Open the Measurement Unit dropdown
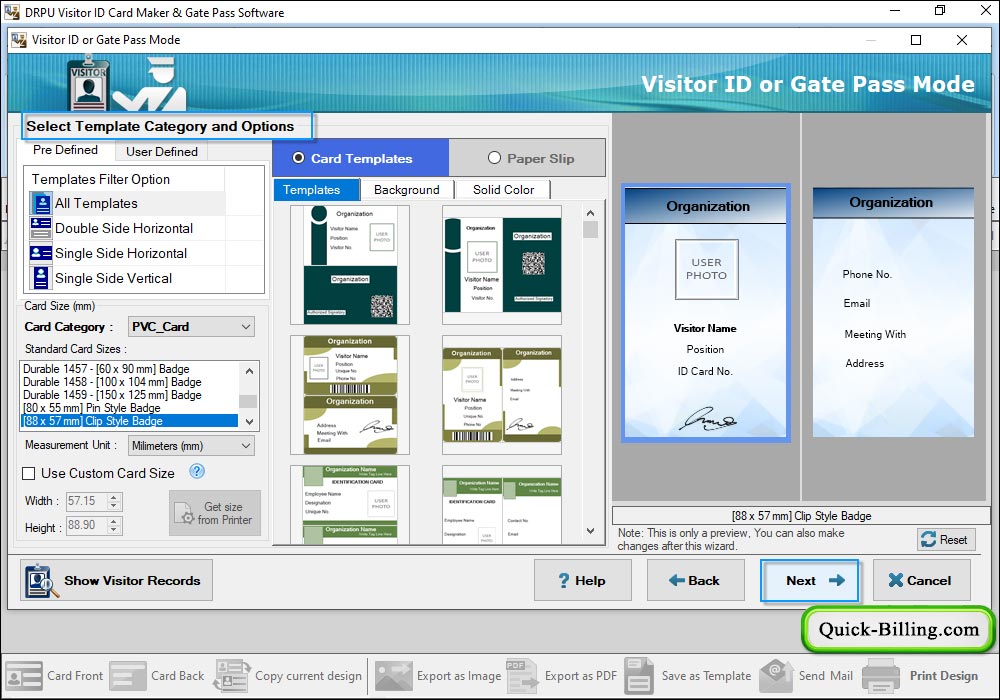Image resolution: width=1000 pixels, height=700 pixels. tap(191, 446)
